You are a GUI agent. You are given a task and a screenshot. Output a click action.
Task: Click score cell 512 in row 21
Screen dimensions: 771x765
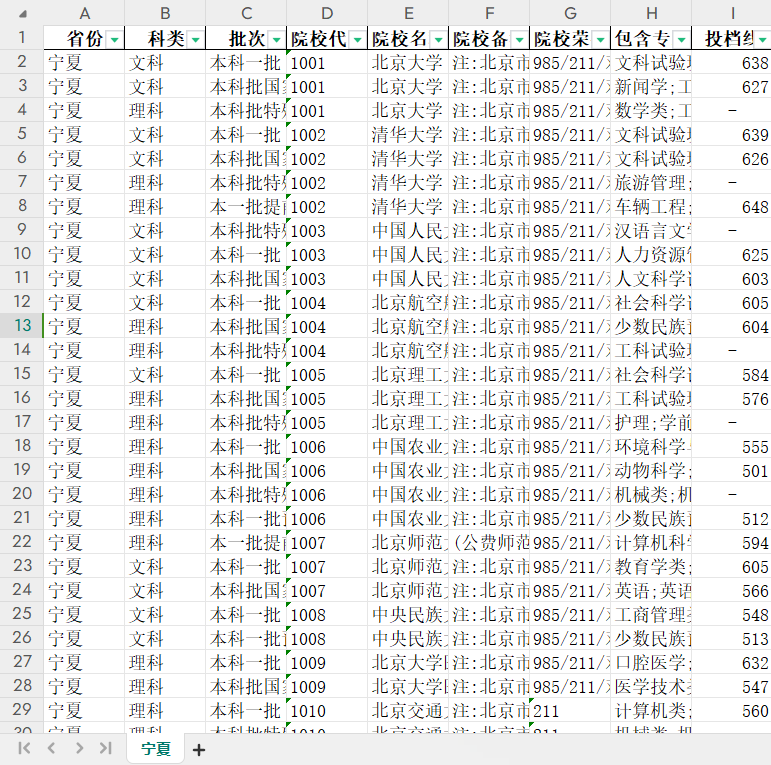click(x=731, y=519)
